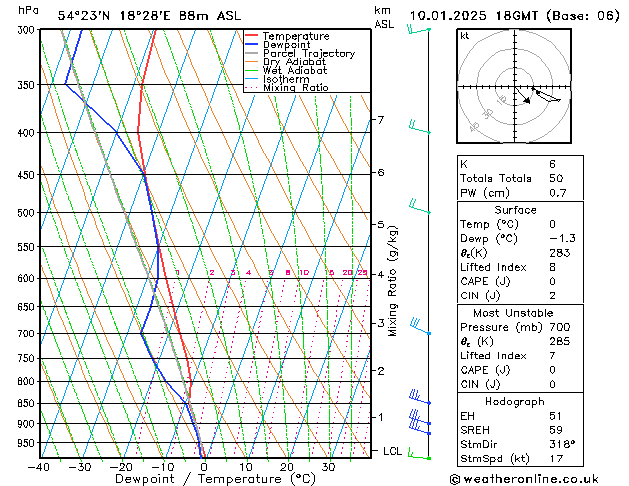This screenshot has height=486, width=629.
Task: Click the 'Mixing Ratio (g/kg)' vertical axis title
Action: 393,281
